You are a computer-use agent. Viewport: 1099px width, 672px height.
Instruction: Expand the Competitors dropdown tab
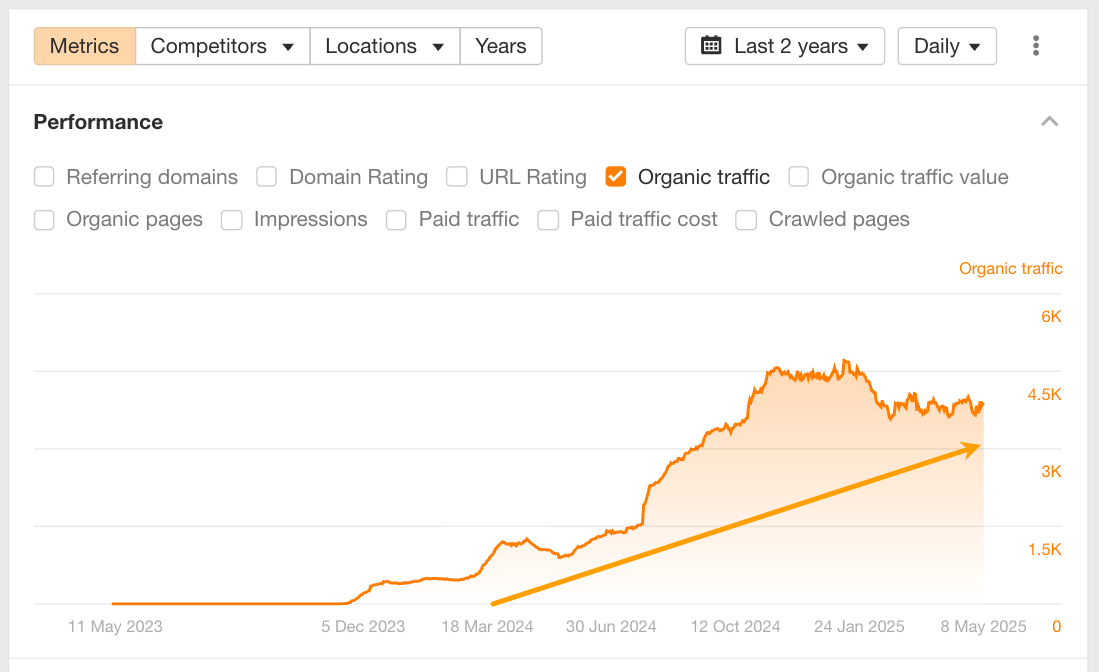(222, 46)
